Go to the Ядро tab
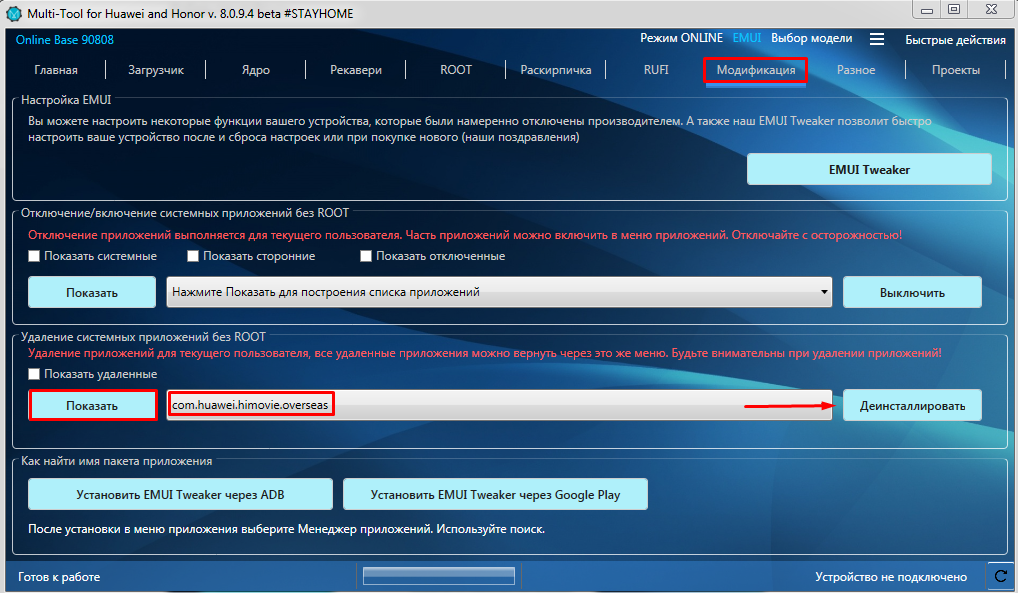The height and width of the screenshot is (593, 1018). [256, 70]
